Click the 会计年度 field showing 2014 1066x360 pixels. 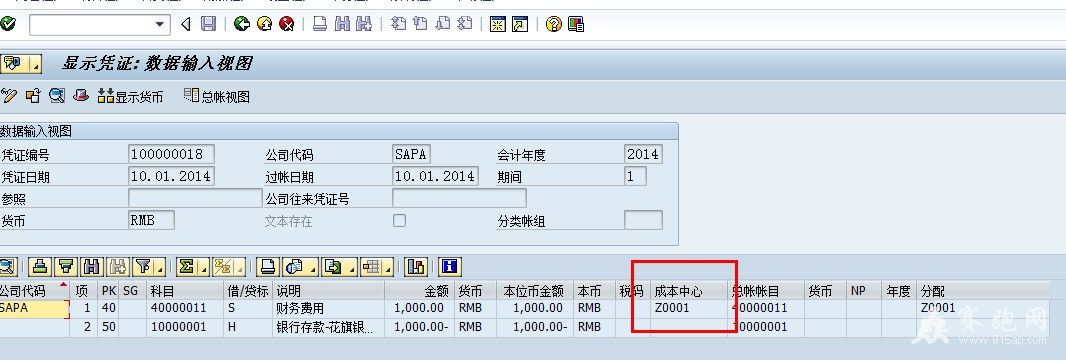coord(643,154)
